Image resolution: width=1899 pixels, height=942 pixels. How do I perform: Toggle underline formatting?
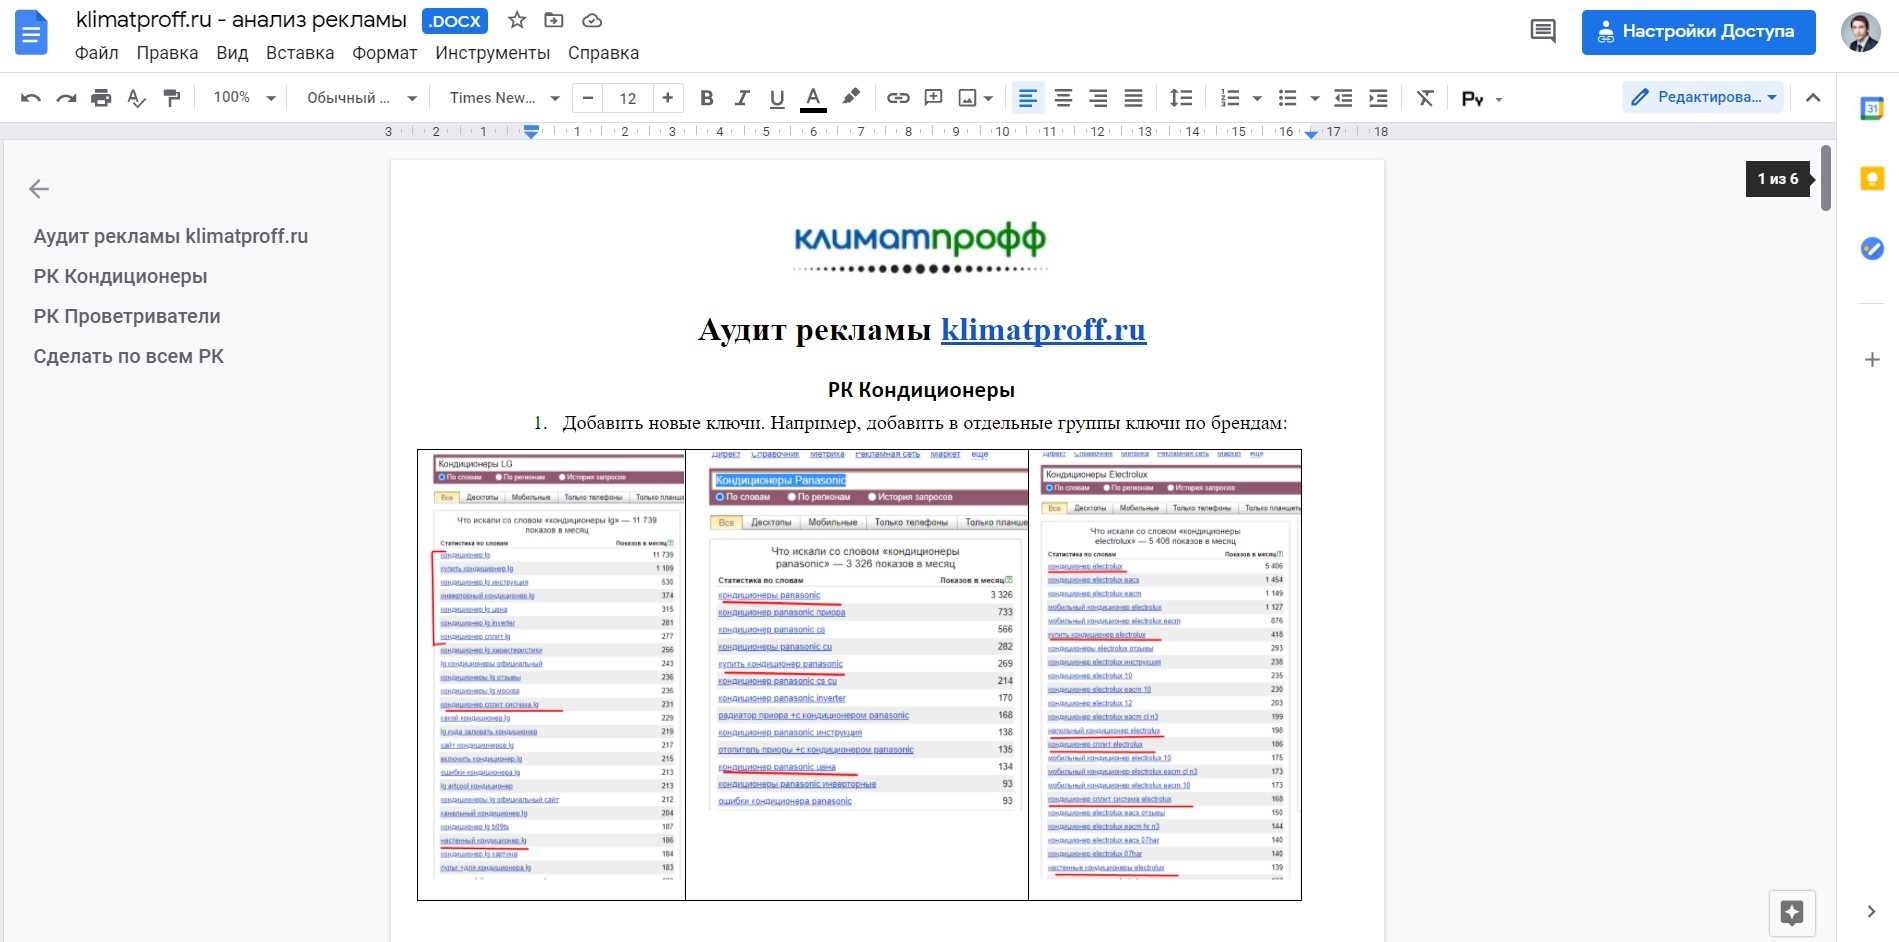pos(776,97)
